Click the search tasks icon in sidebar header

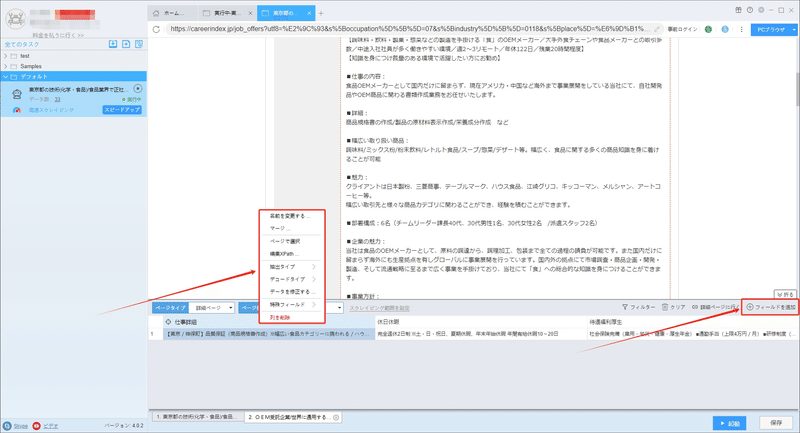pos(139,44)
